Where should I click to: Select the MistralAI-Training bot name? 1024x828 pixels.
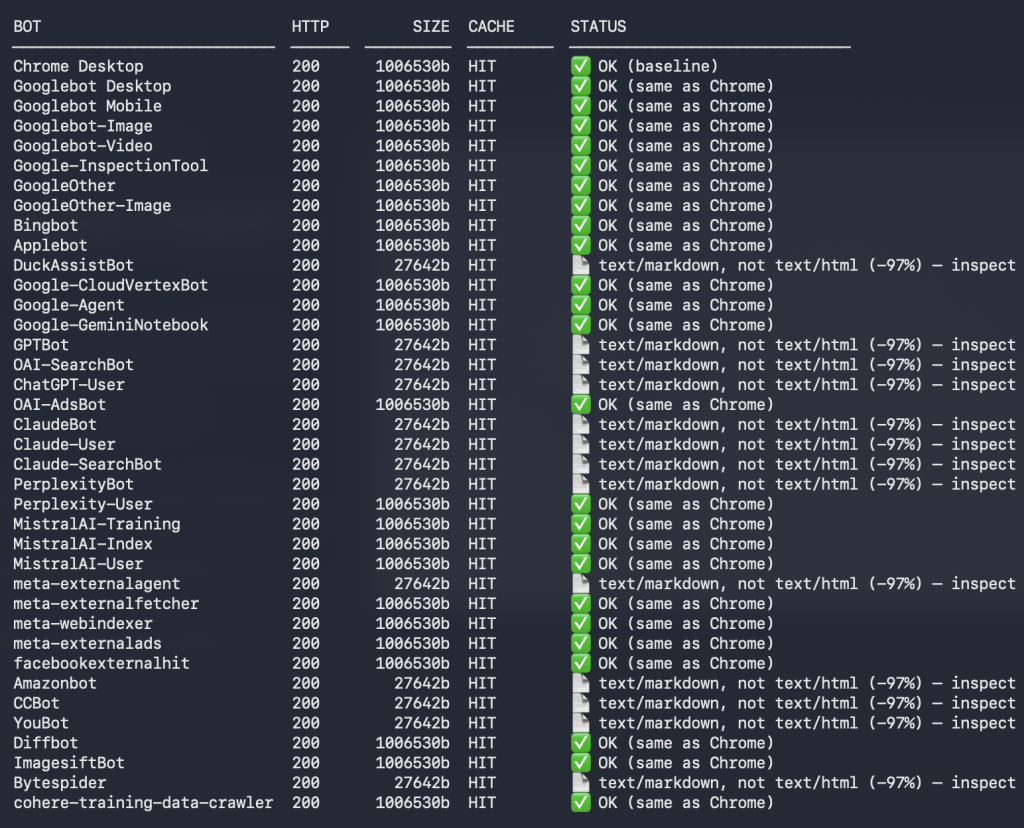[97, 524]
